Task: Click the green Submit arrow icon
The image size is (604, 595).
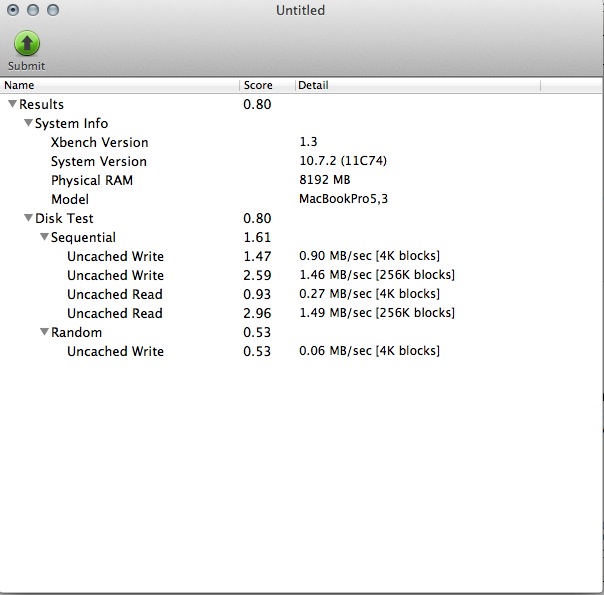Action: [x=27, y=43]
